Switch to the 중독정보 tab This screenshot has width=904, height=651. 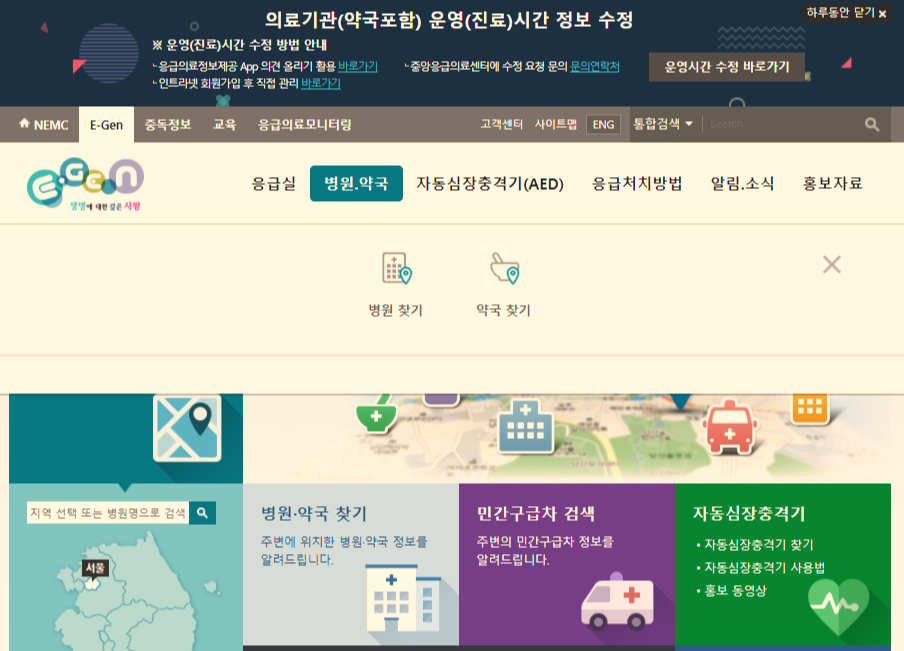(x=168, y=125)
